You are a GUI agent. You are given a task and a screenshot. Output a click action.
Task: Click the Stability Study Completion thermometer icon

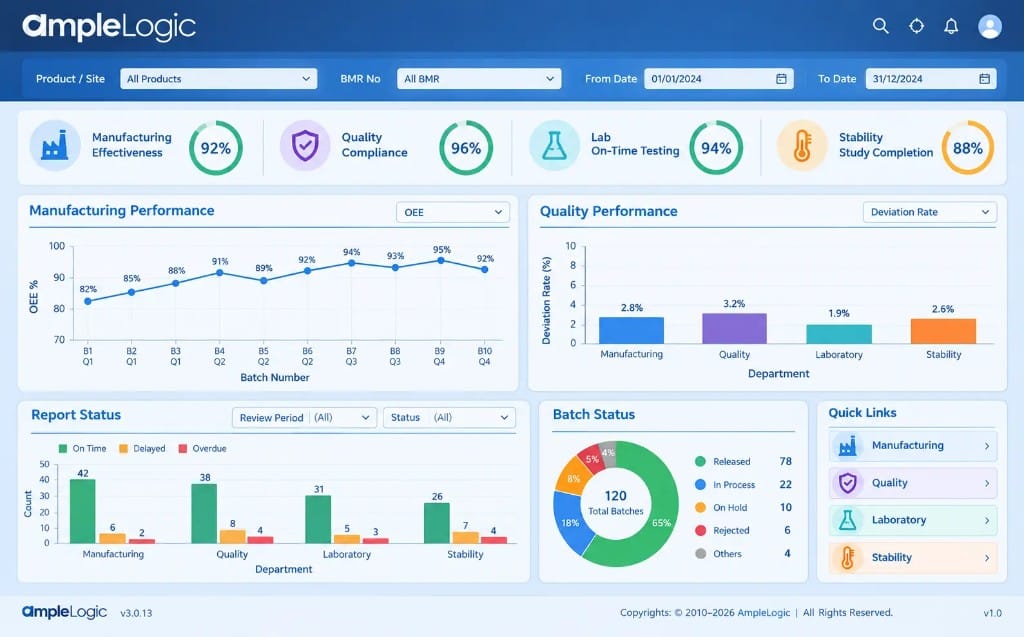(x=802, y=145)
